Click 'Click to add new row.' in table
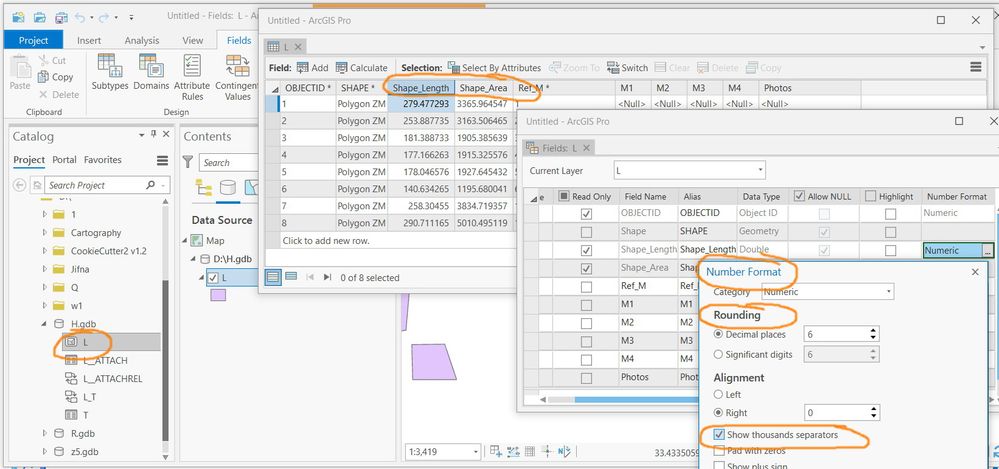 [x=326, y=241]
